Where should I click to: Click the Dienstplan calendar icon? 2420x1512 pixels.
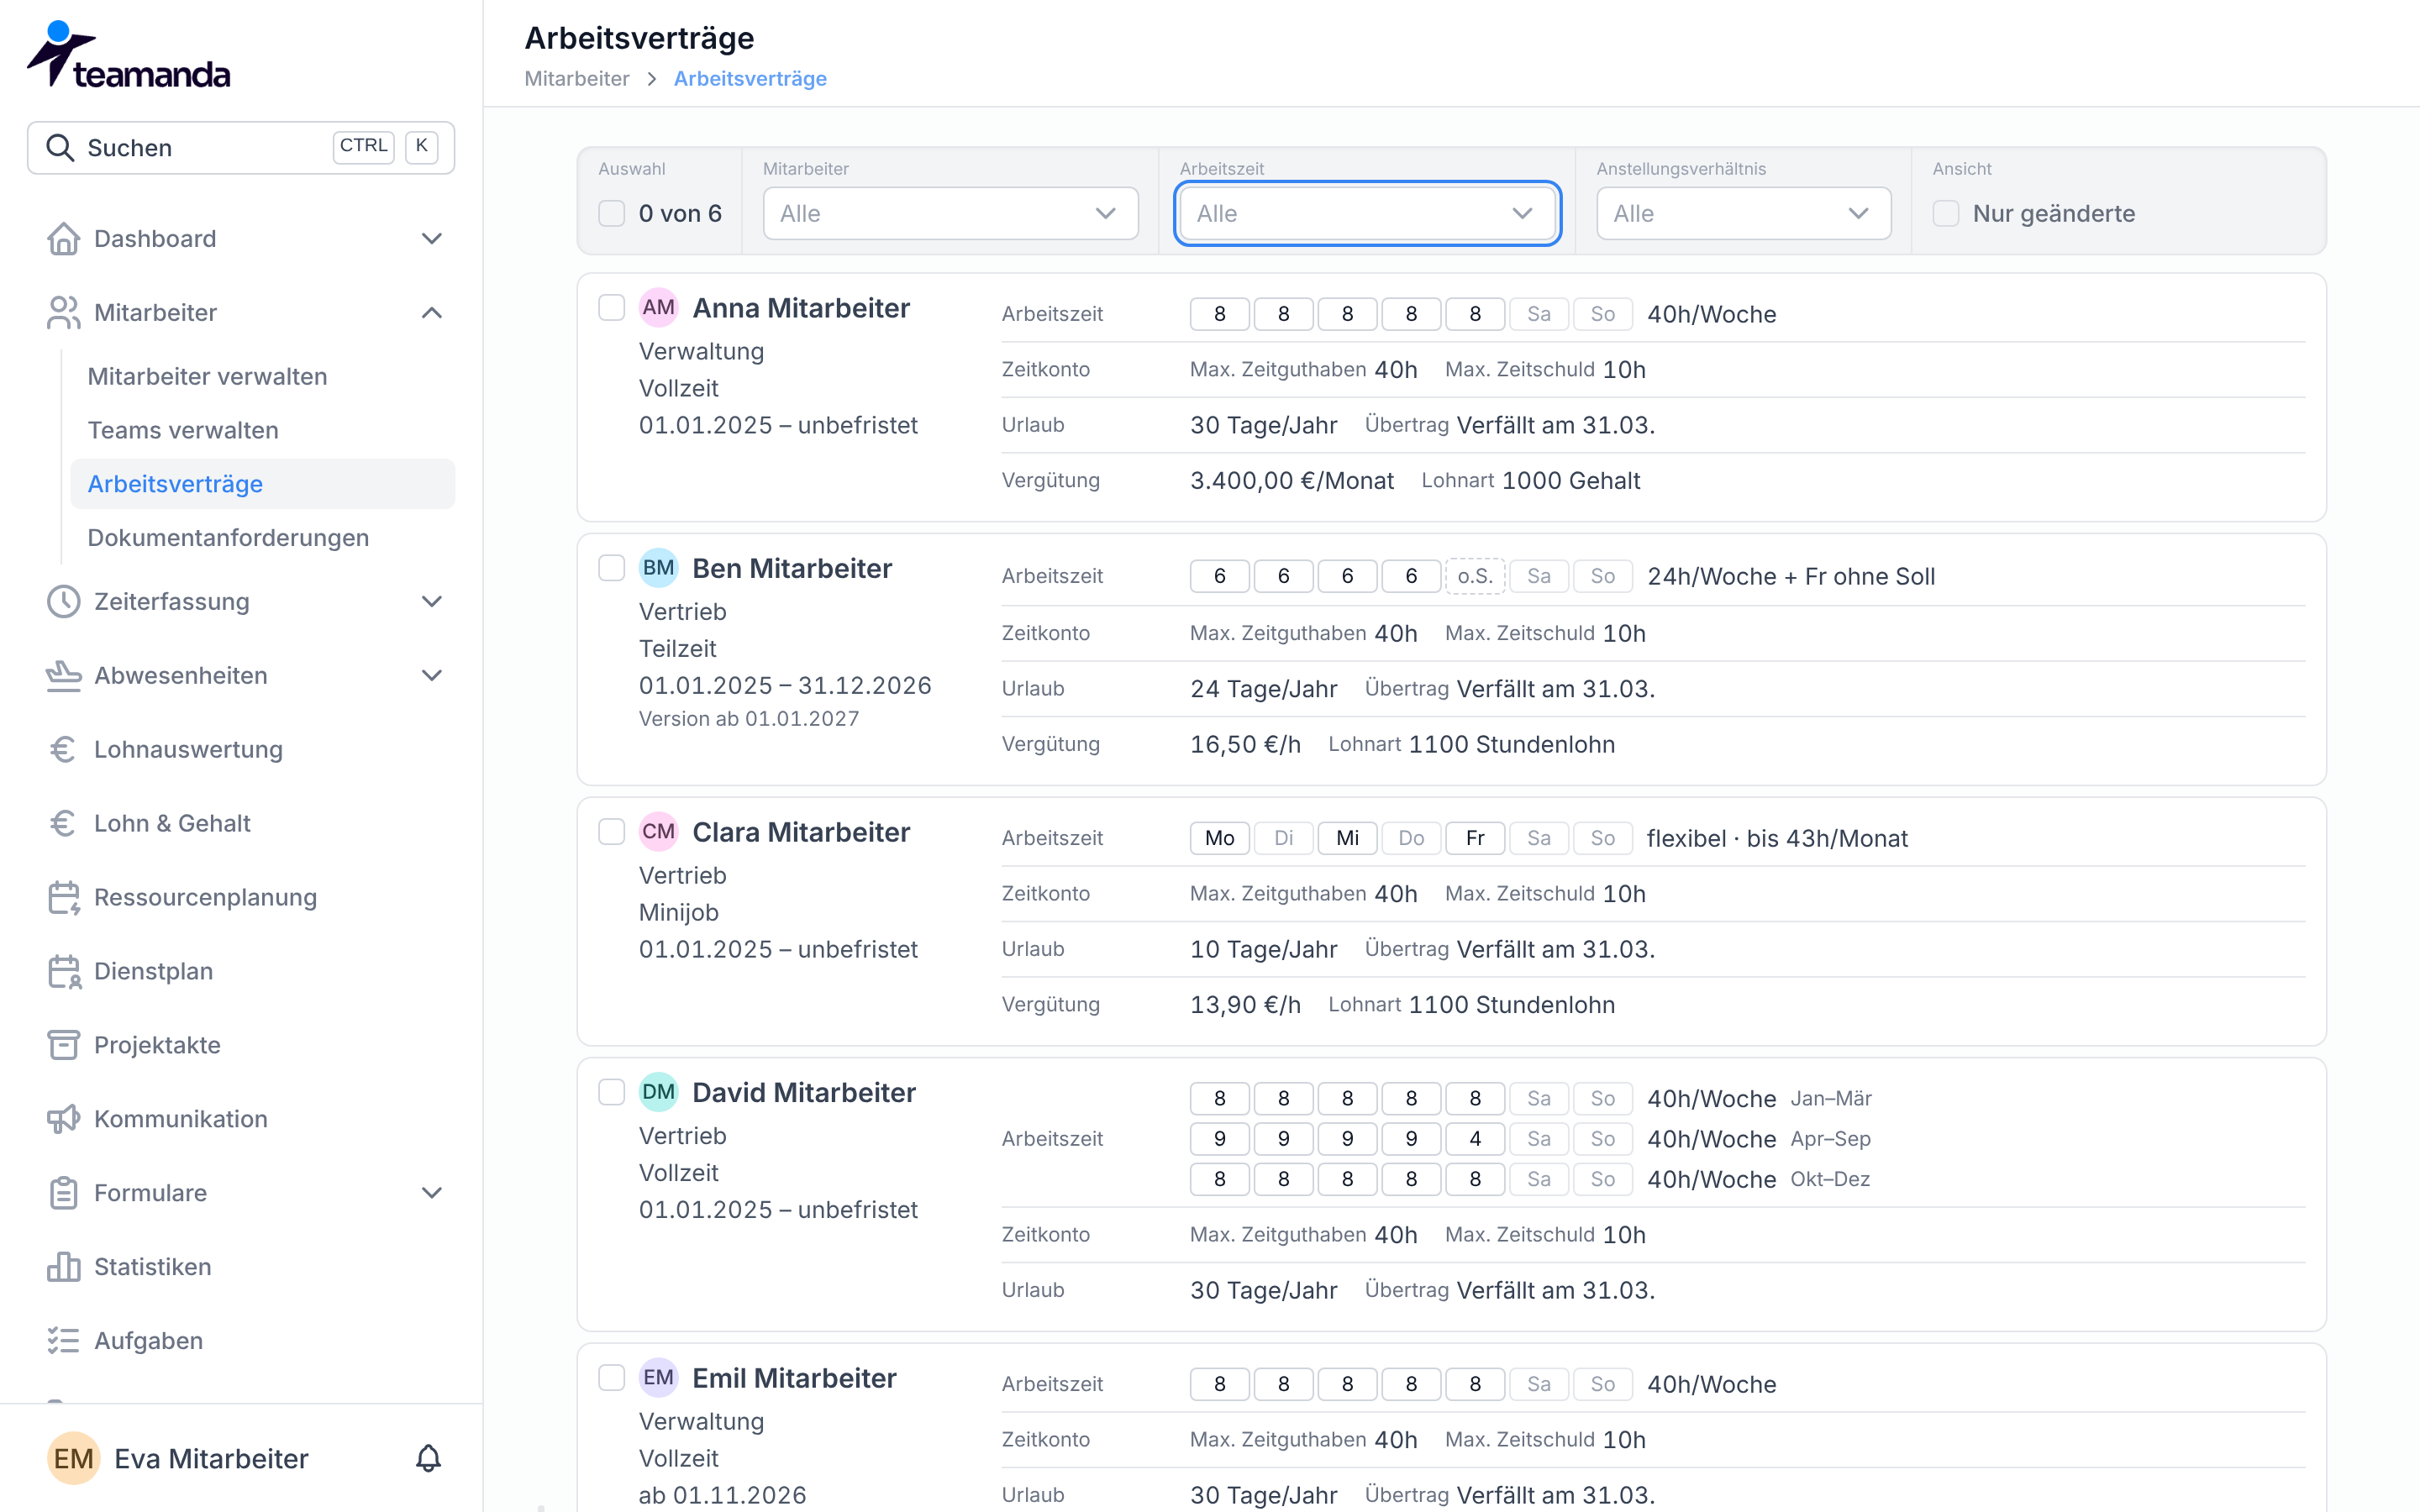pos(63,972)
